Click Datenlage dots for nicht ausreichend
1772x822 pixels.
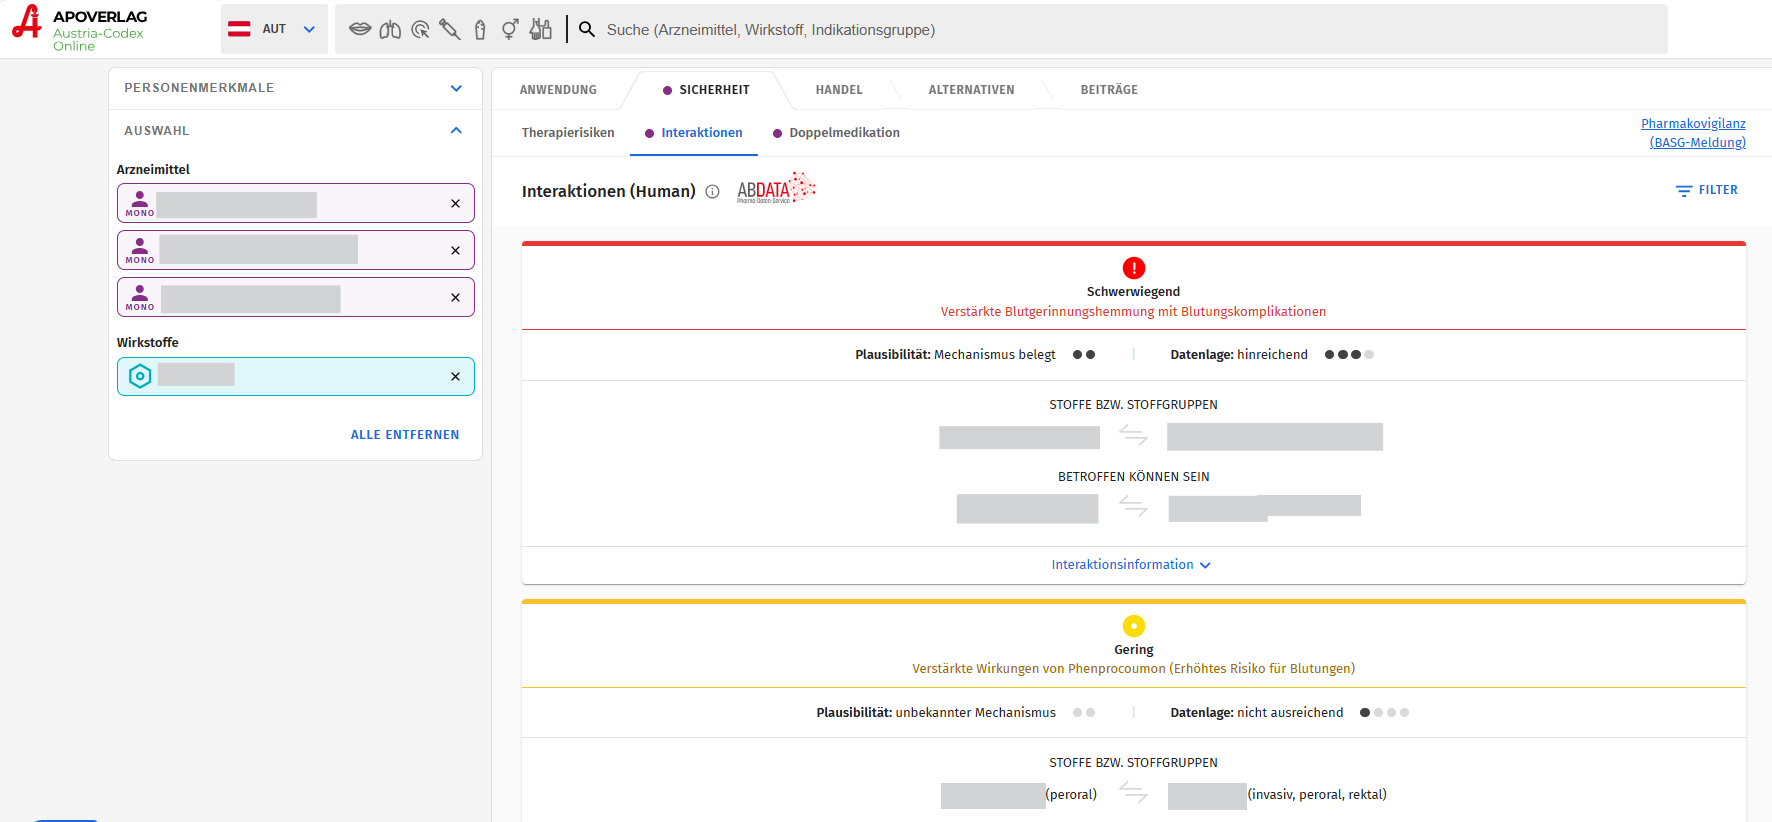pos(1385,713)
